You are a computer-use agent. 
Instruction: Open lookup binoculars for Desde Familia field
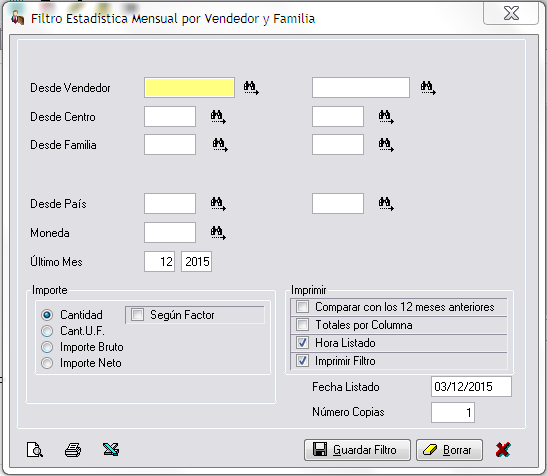[x=220, y=144]
